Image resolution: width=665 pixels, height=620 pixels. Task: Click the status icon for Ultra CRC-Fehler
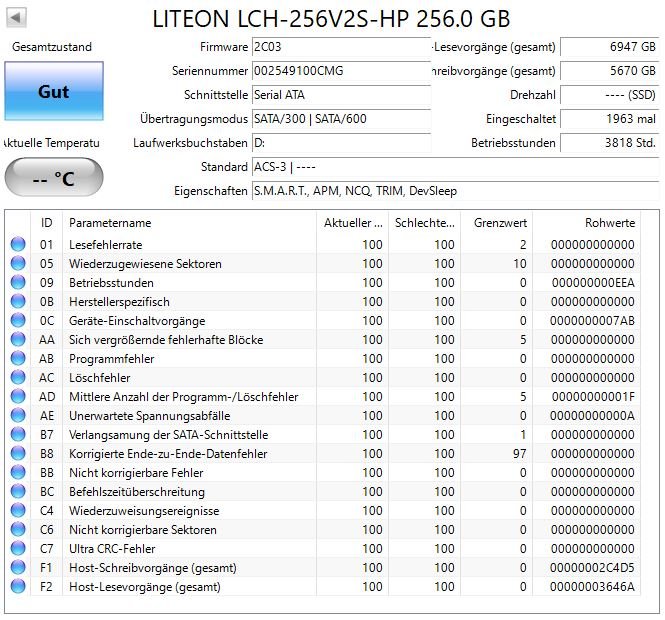coord(17,549)
